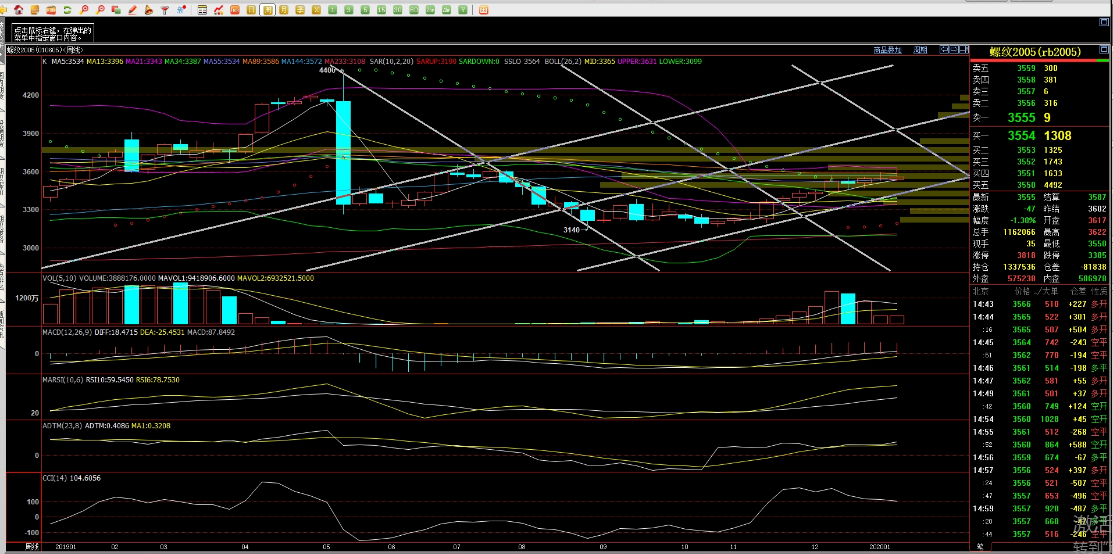The width and height of the screenshot is (1113, 554).
Task: Select the 1-minute period button
Action: pos(332,10)
